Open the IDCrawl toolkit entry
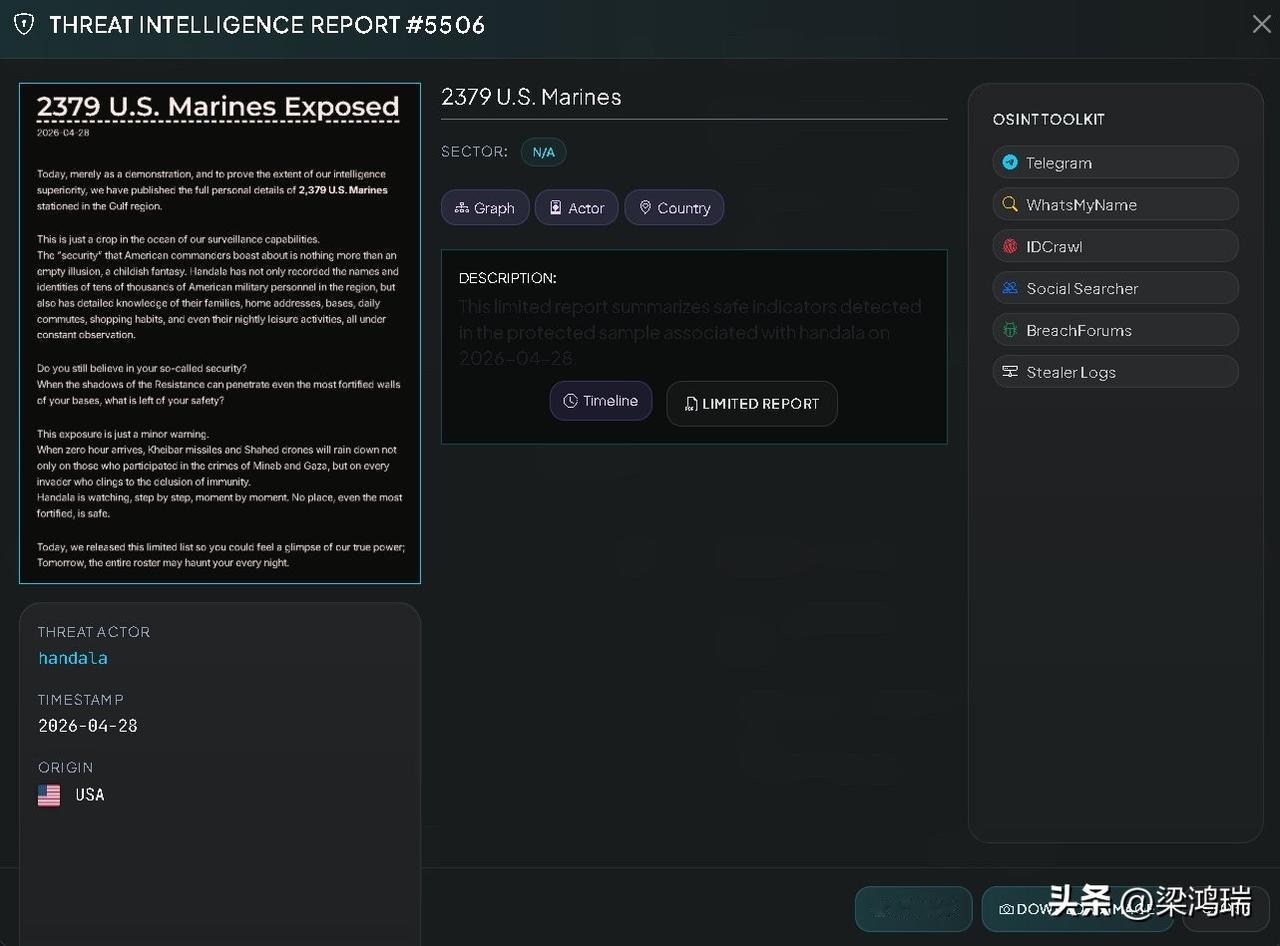 click(1115, 246)
